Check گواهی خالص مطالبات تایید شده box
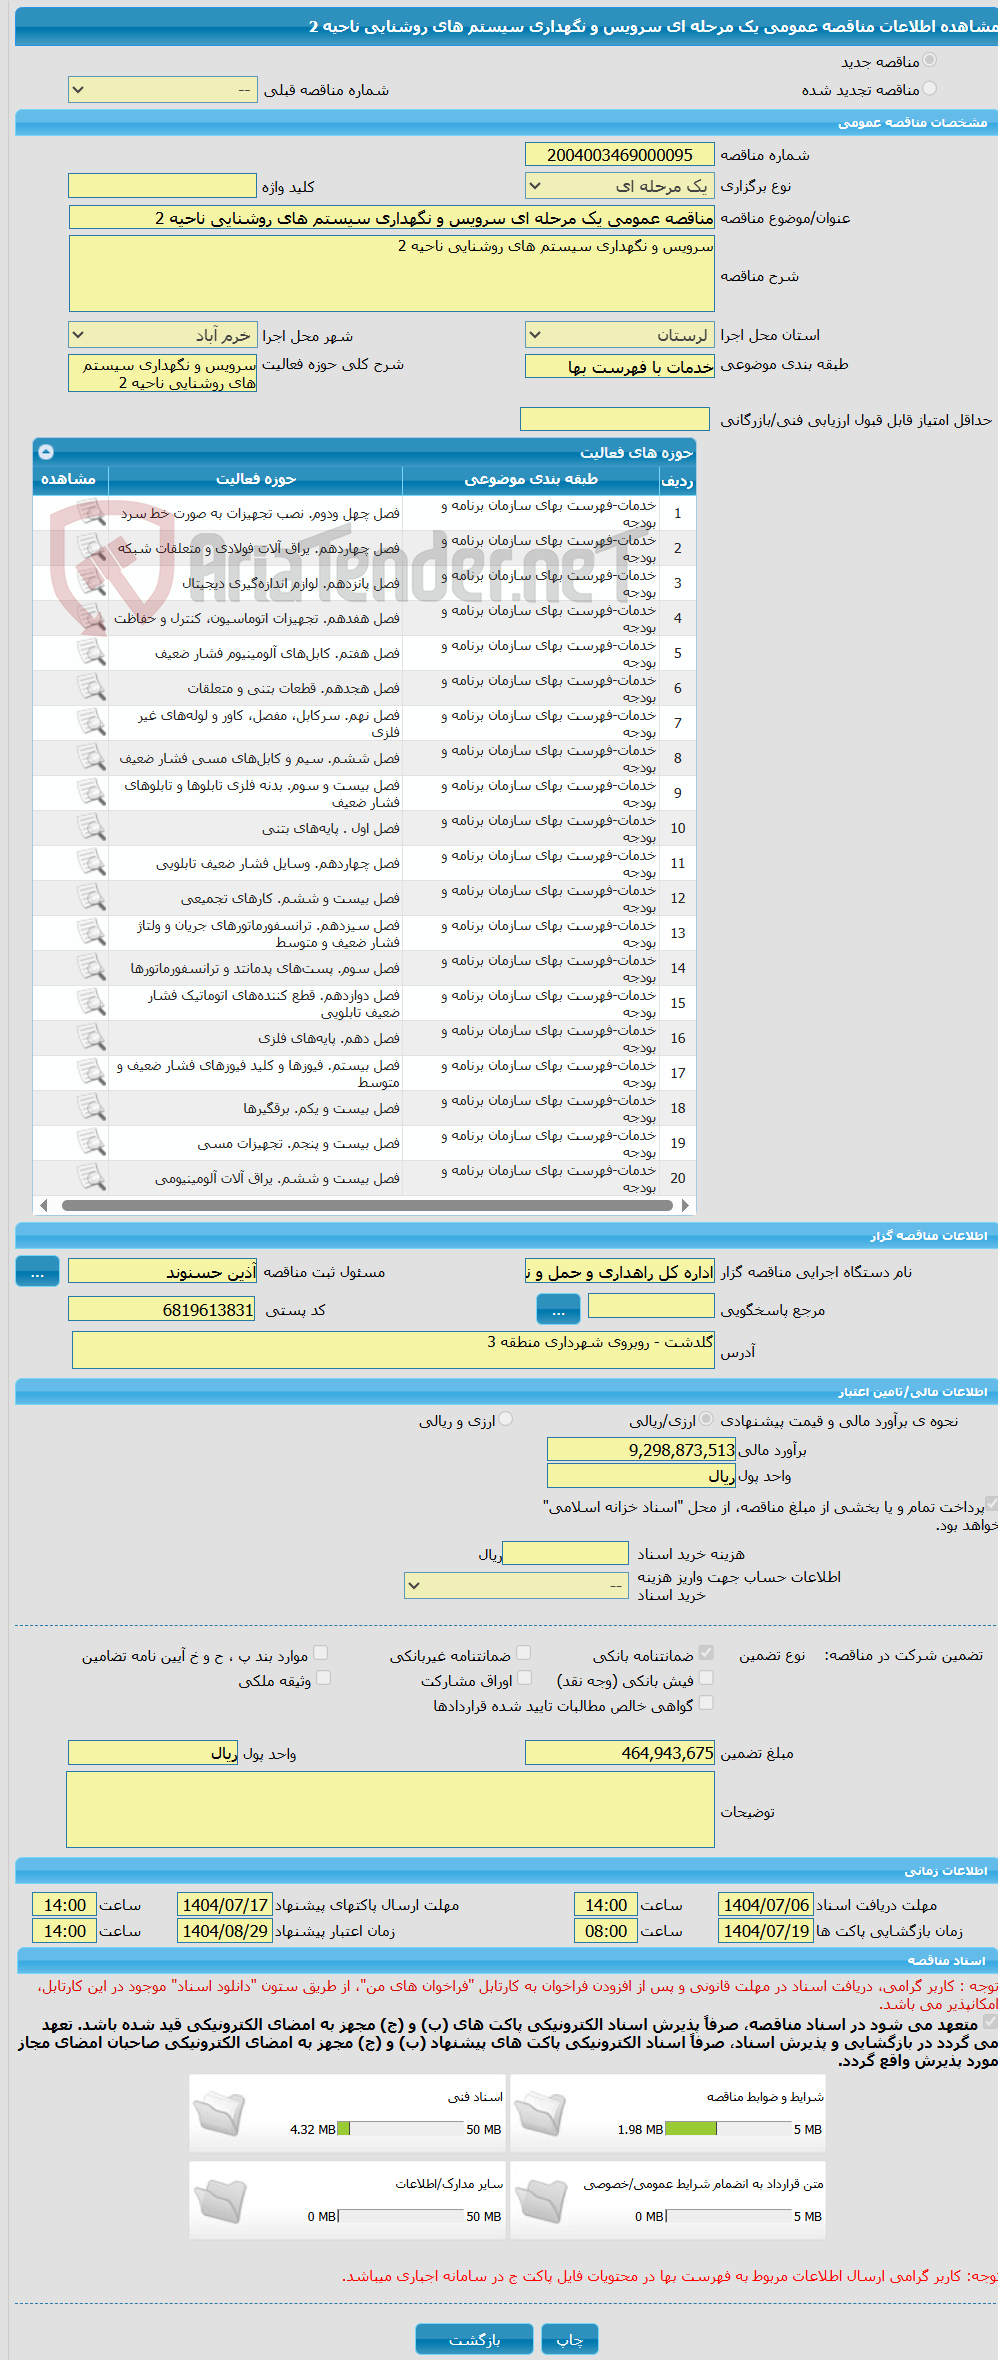 coord(706,1703)
